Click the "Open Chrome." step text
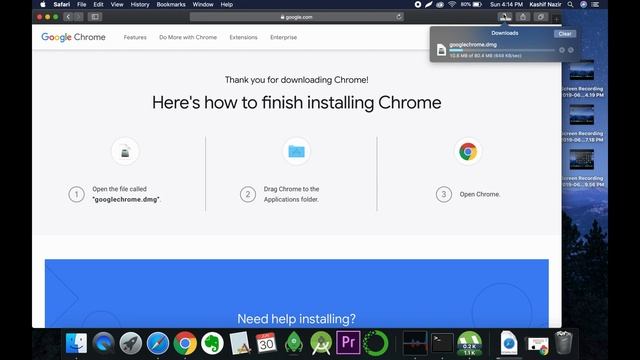Viewport: 640px width, 360px height. pos(480,194)
